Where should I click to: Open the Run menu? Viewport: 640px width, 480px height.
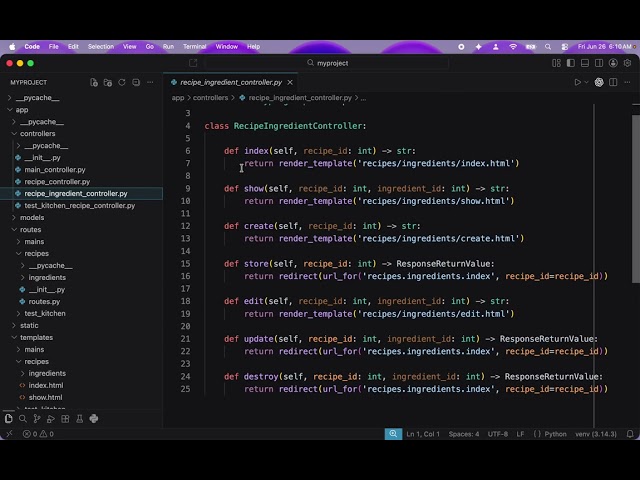point(168,47)
